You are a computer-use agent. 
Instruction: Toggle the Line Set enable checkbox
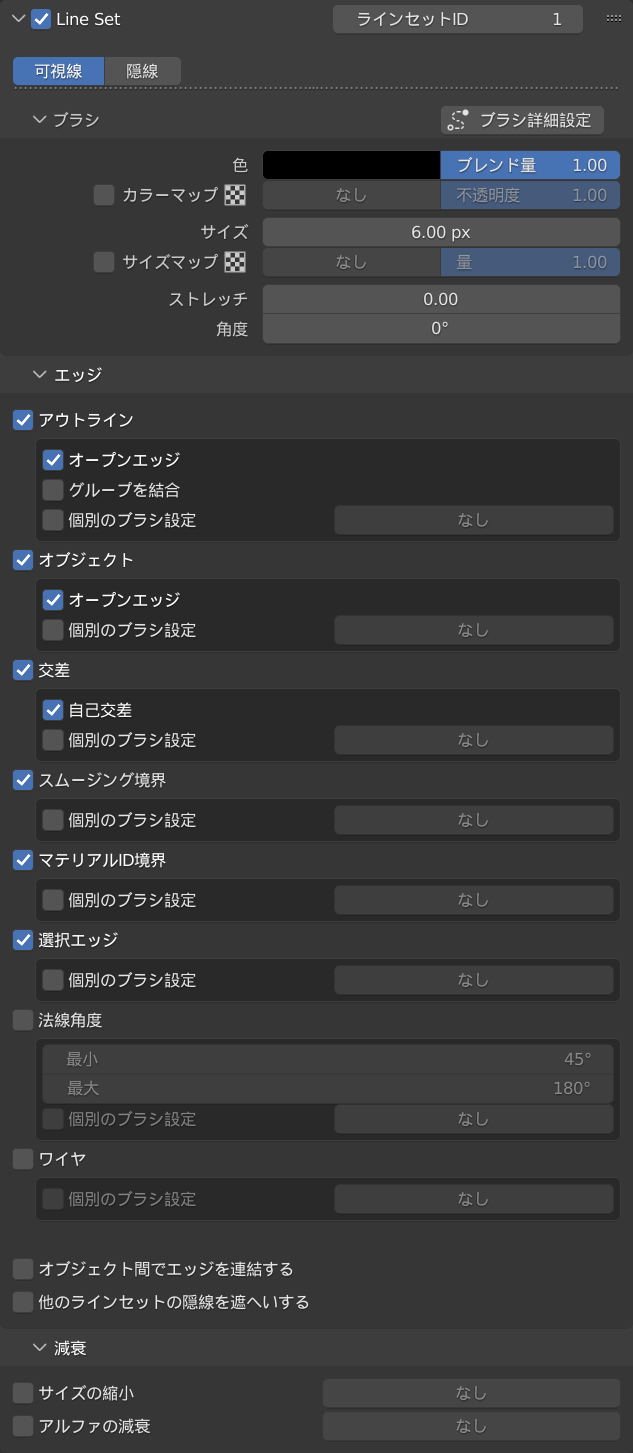[x=41, y=19]
